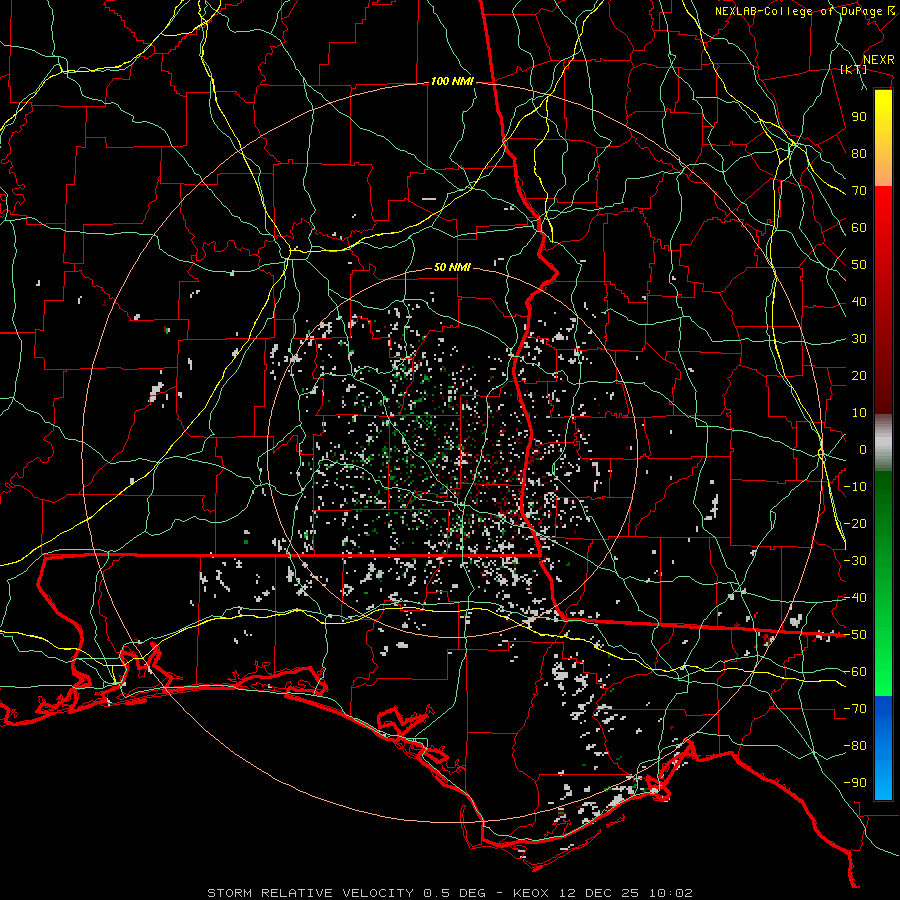Viewport: 900px width, 900px height.
Task: Click the 10 value on the velocity scale
Action: pyautogui.click(x=859, y=413)
